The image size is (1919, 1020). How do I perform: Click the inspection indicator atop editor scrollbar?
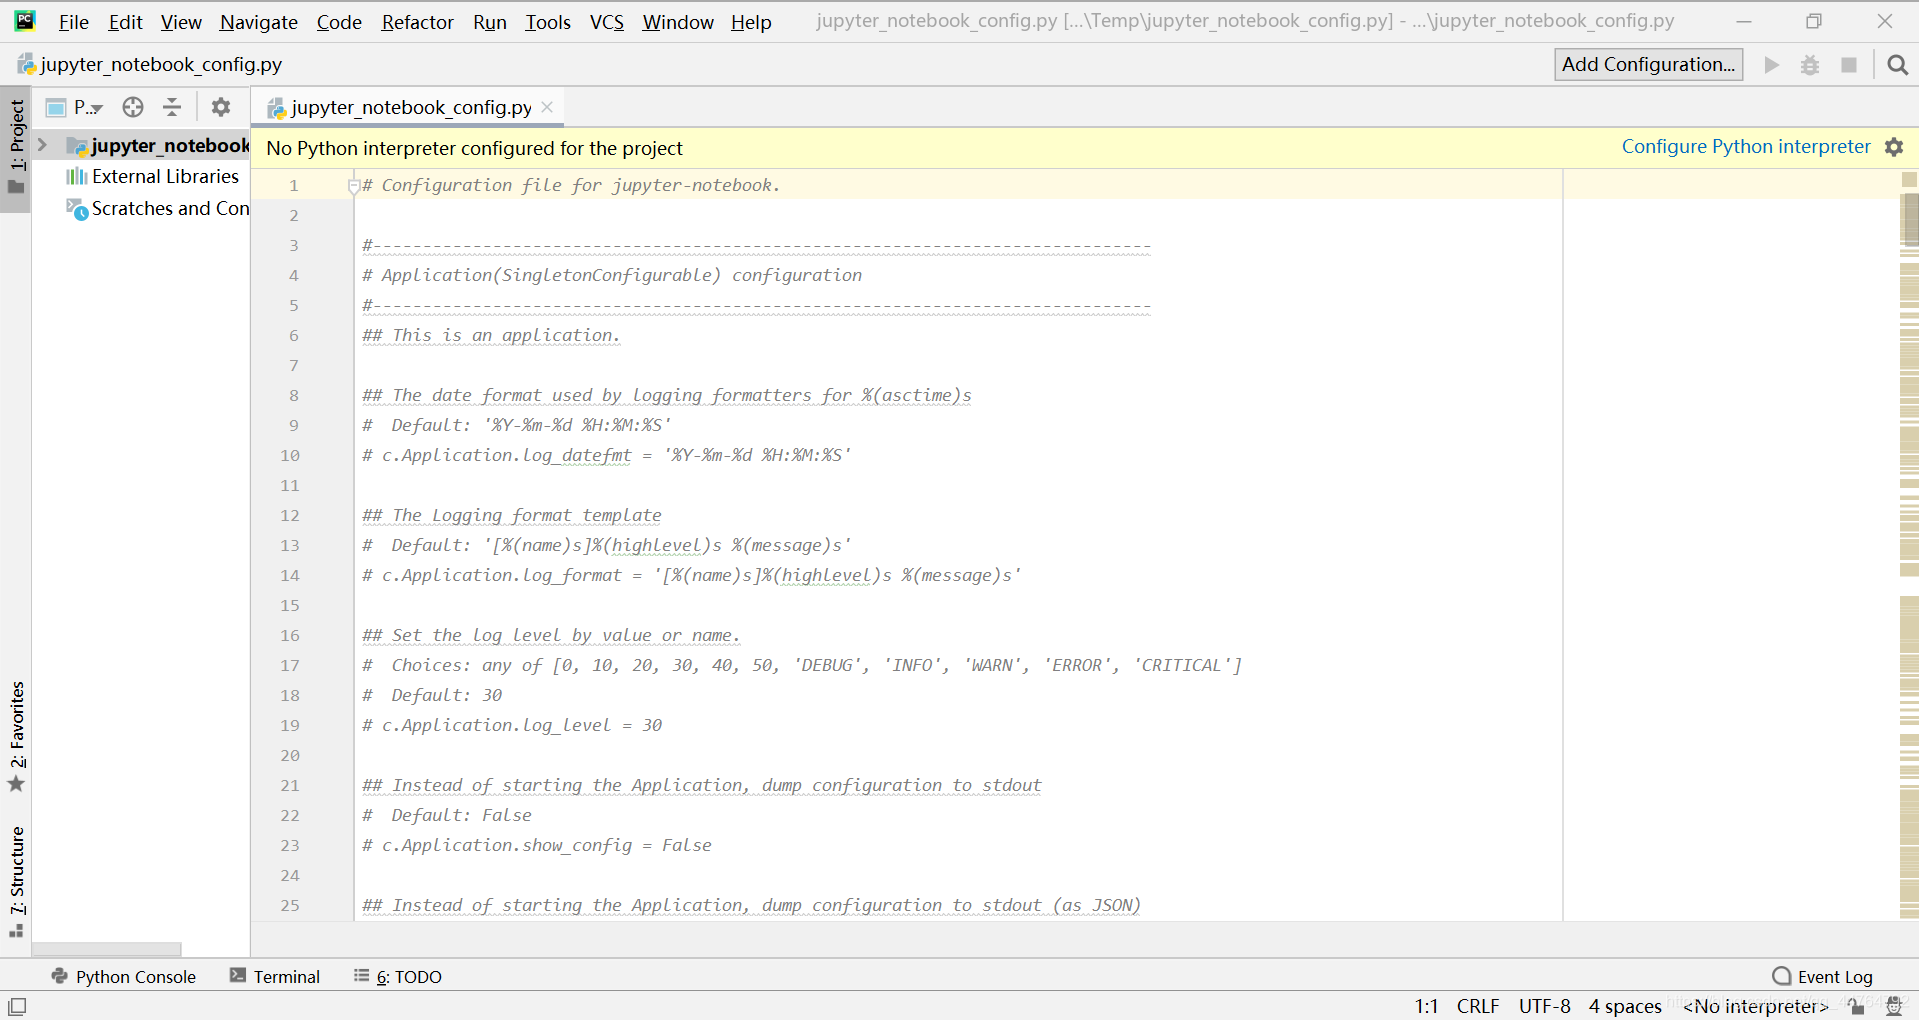1909,179
